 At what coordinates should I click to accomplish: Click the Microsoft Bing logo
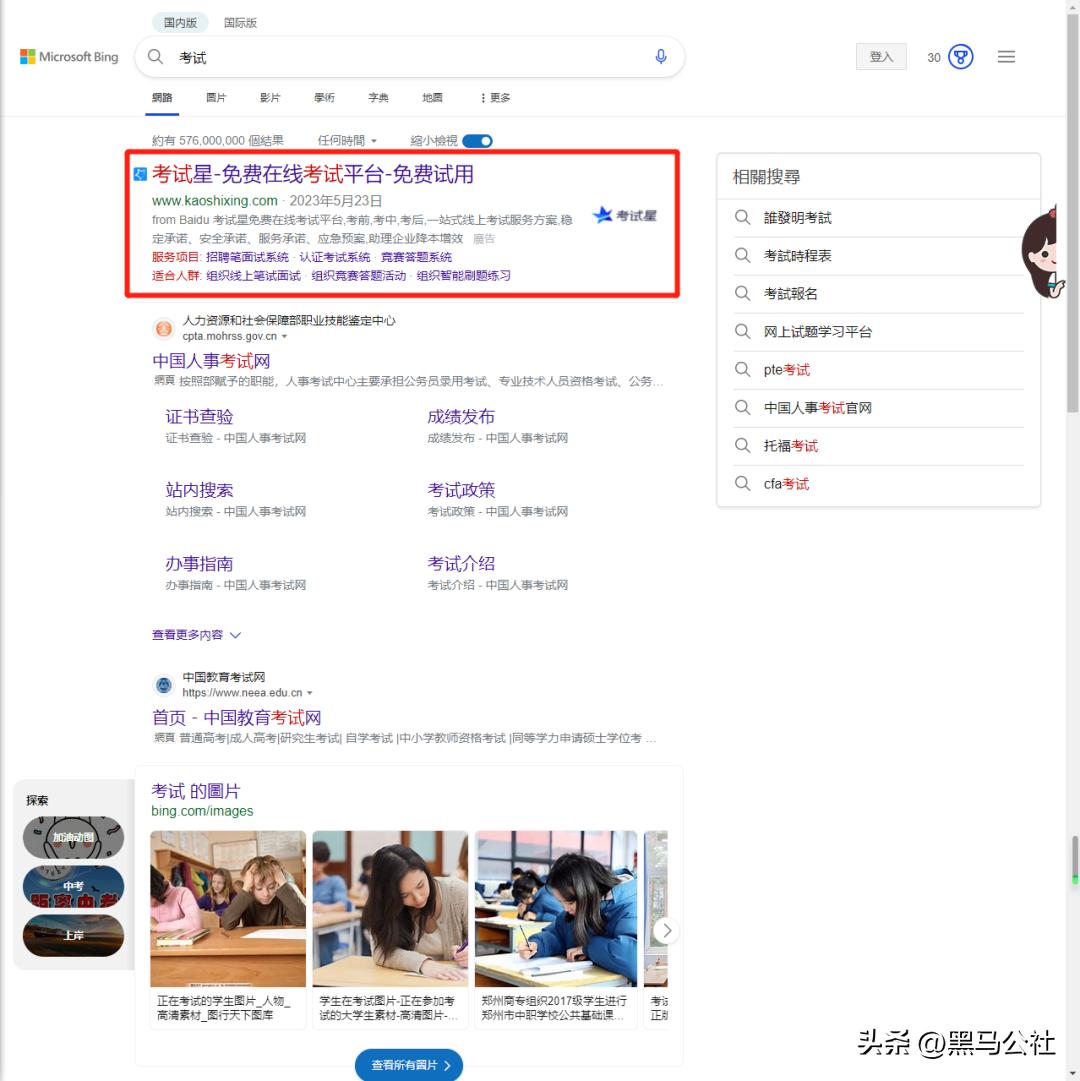[x=68, y=57]
